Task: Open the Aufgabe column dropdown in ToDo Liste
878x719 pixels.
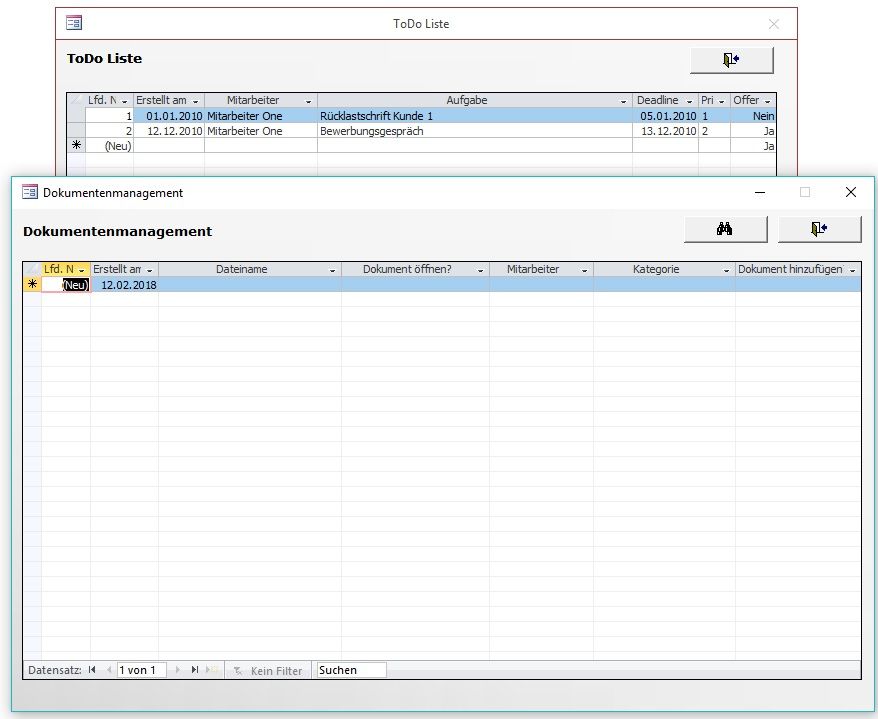Action: pos(624,101)
